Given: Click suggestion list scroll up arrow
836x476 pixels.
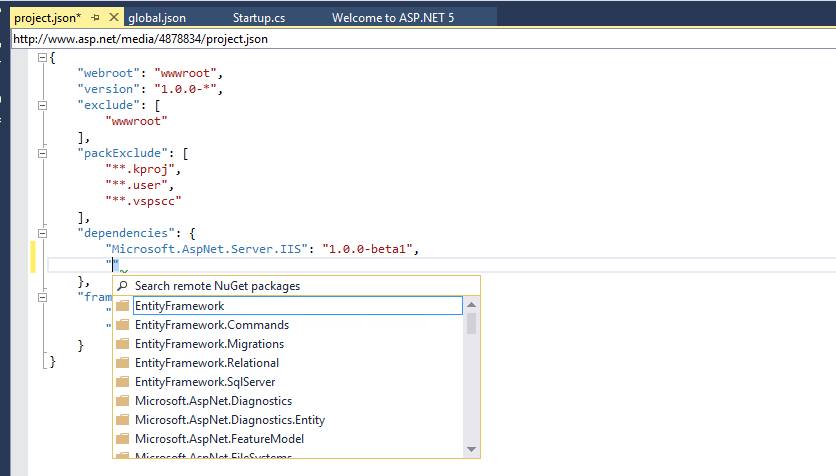Looking at the screenshot, I should [471, 304].
